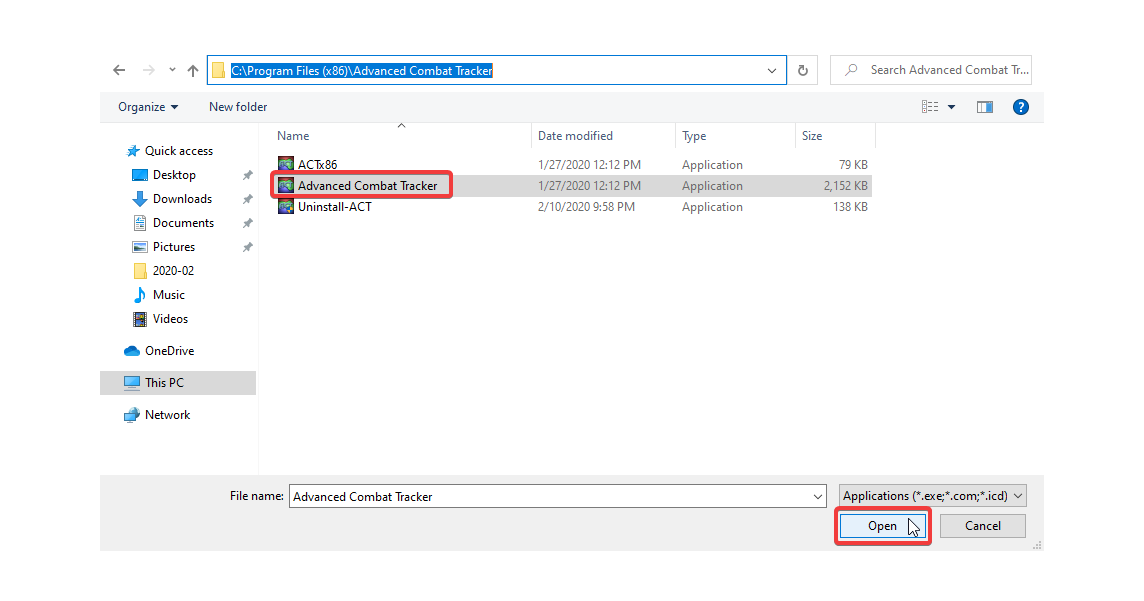The image size is (1144, 601).
Task: Click the pin icon beside Downloads
Action: 247,199
